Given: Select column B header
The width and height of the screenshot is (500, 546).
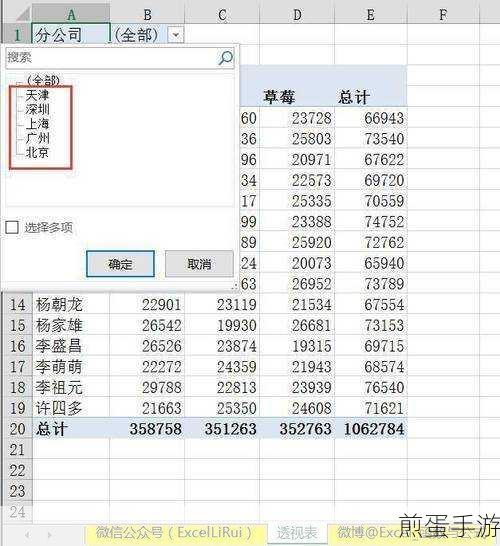Looking at the screenshot, I should [147, 15].
